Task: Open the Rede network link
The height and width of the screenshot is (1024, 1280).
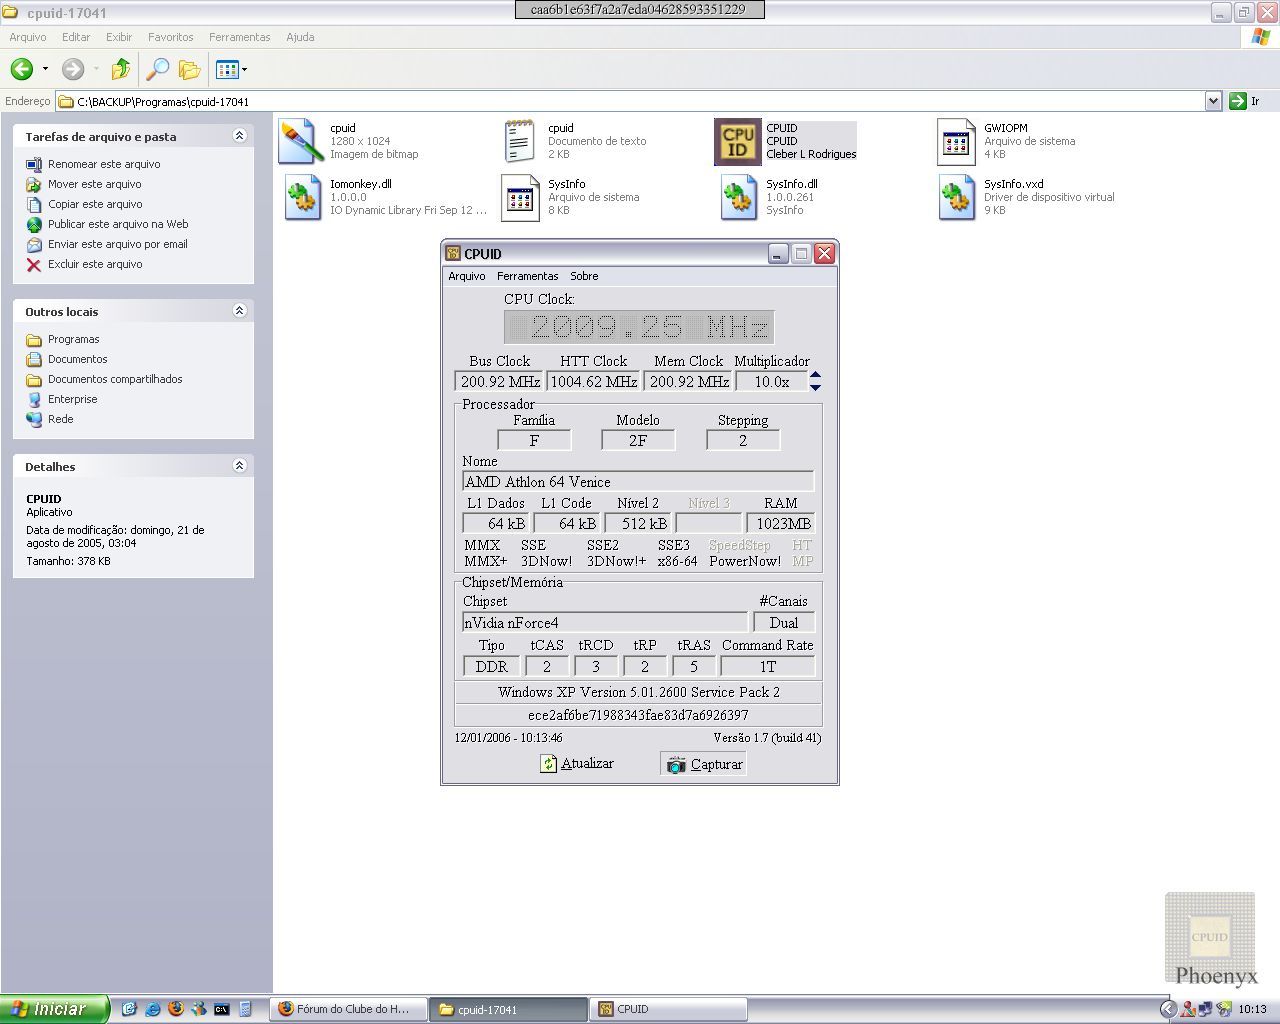Action: pos(61,419)
